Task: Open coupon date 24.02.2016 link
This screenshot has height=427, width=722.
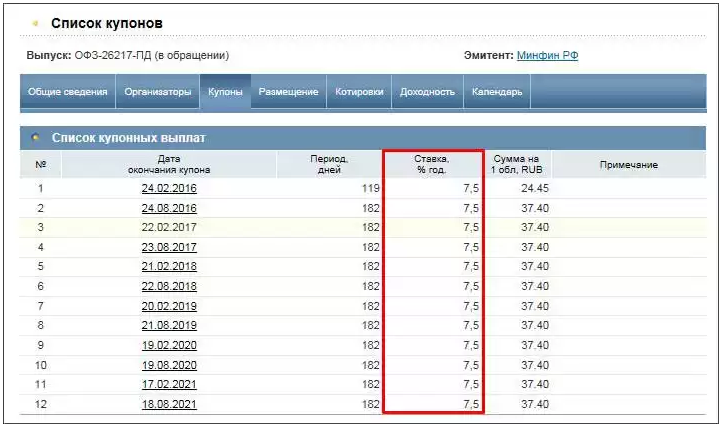Action: (169, 188)
